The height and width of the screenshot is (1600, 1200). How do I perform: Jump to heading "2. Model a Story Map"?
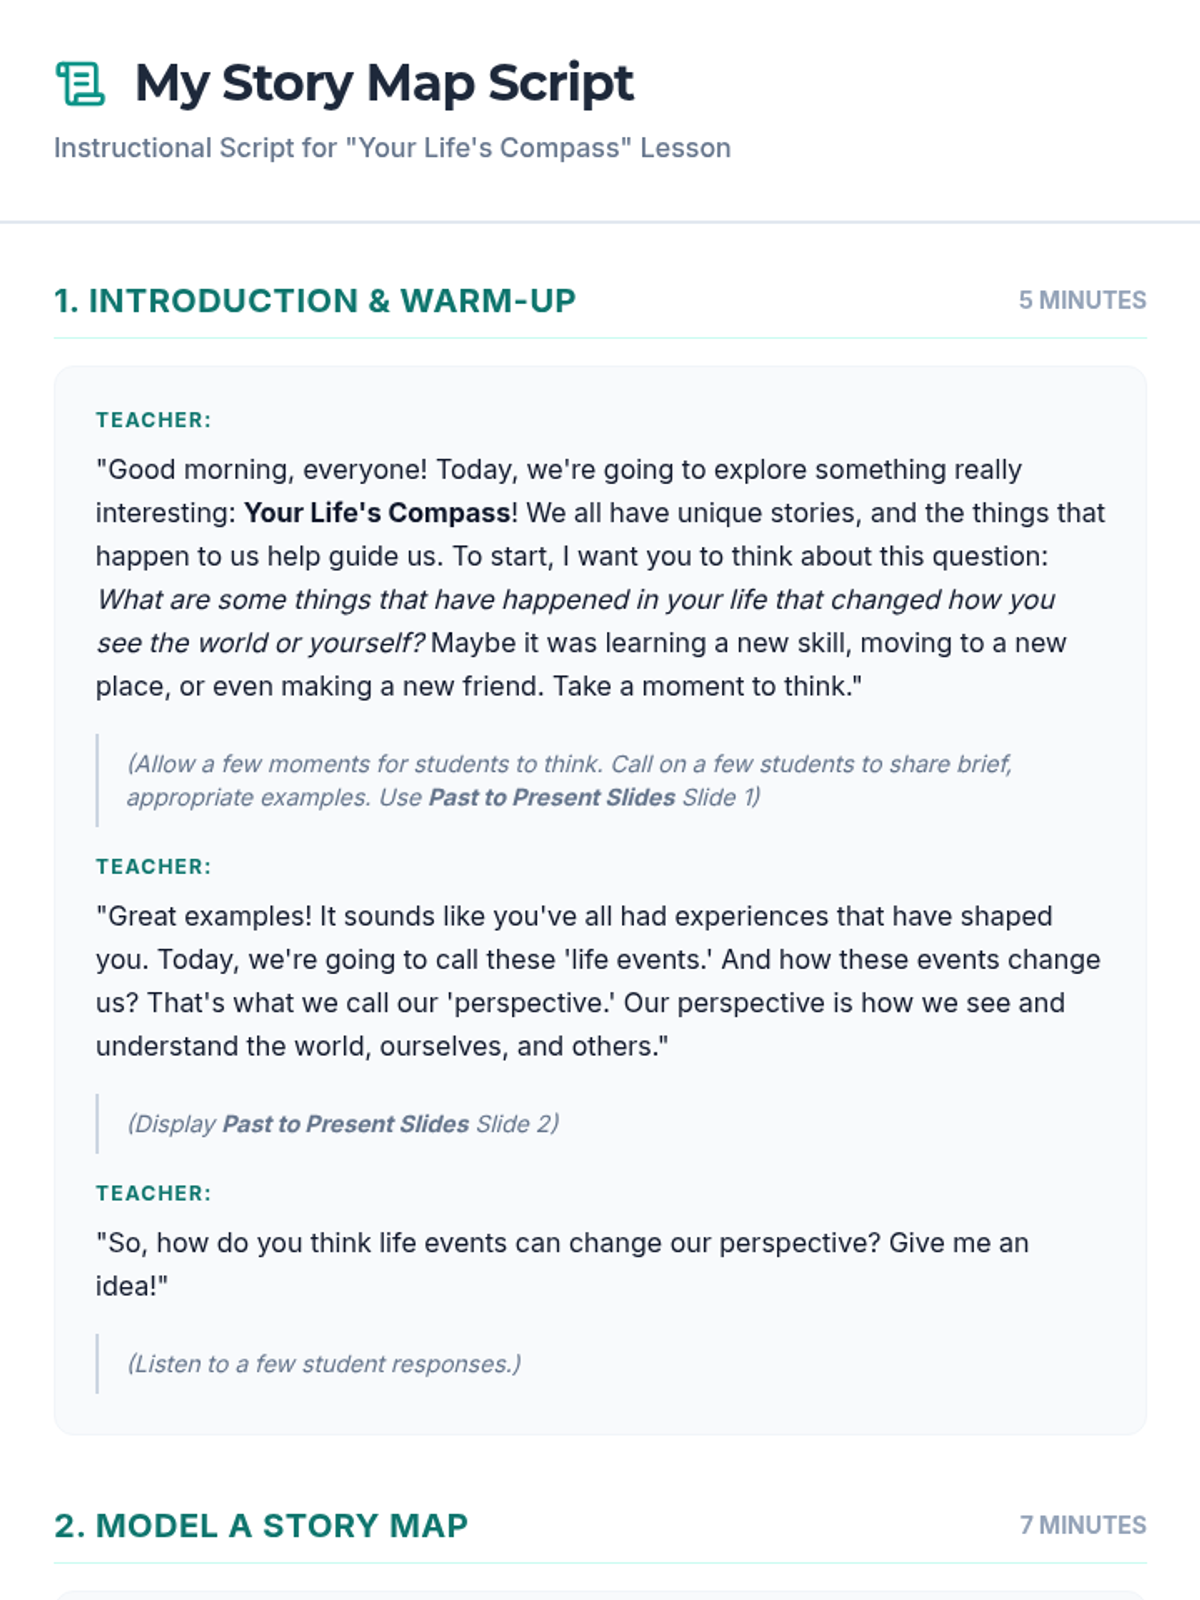[261, 1526]
